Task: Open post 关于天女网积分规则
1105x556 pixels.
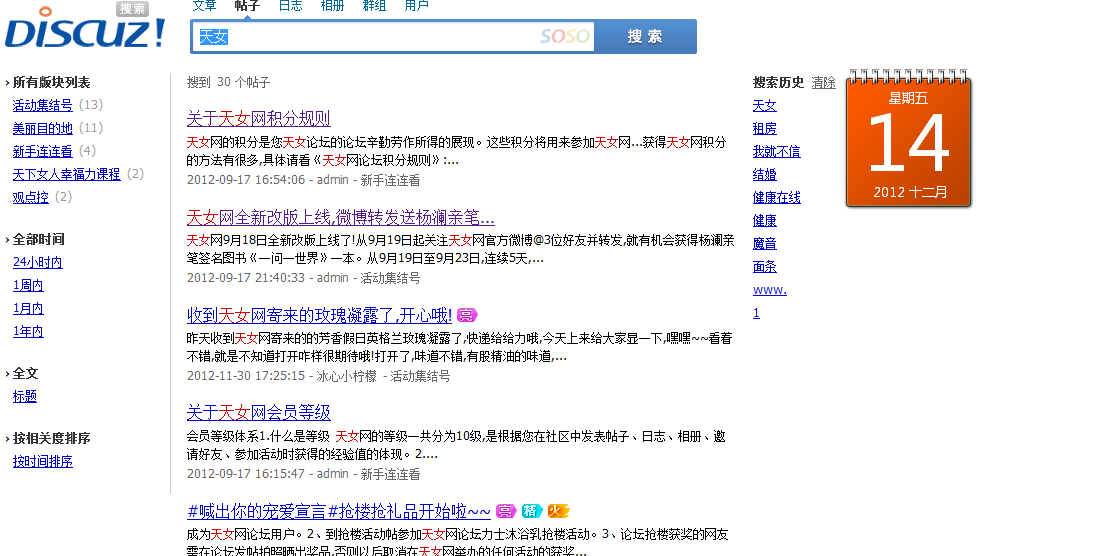Action: pos(259,118)
